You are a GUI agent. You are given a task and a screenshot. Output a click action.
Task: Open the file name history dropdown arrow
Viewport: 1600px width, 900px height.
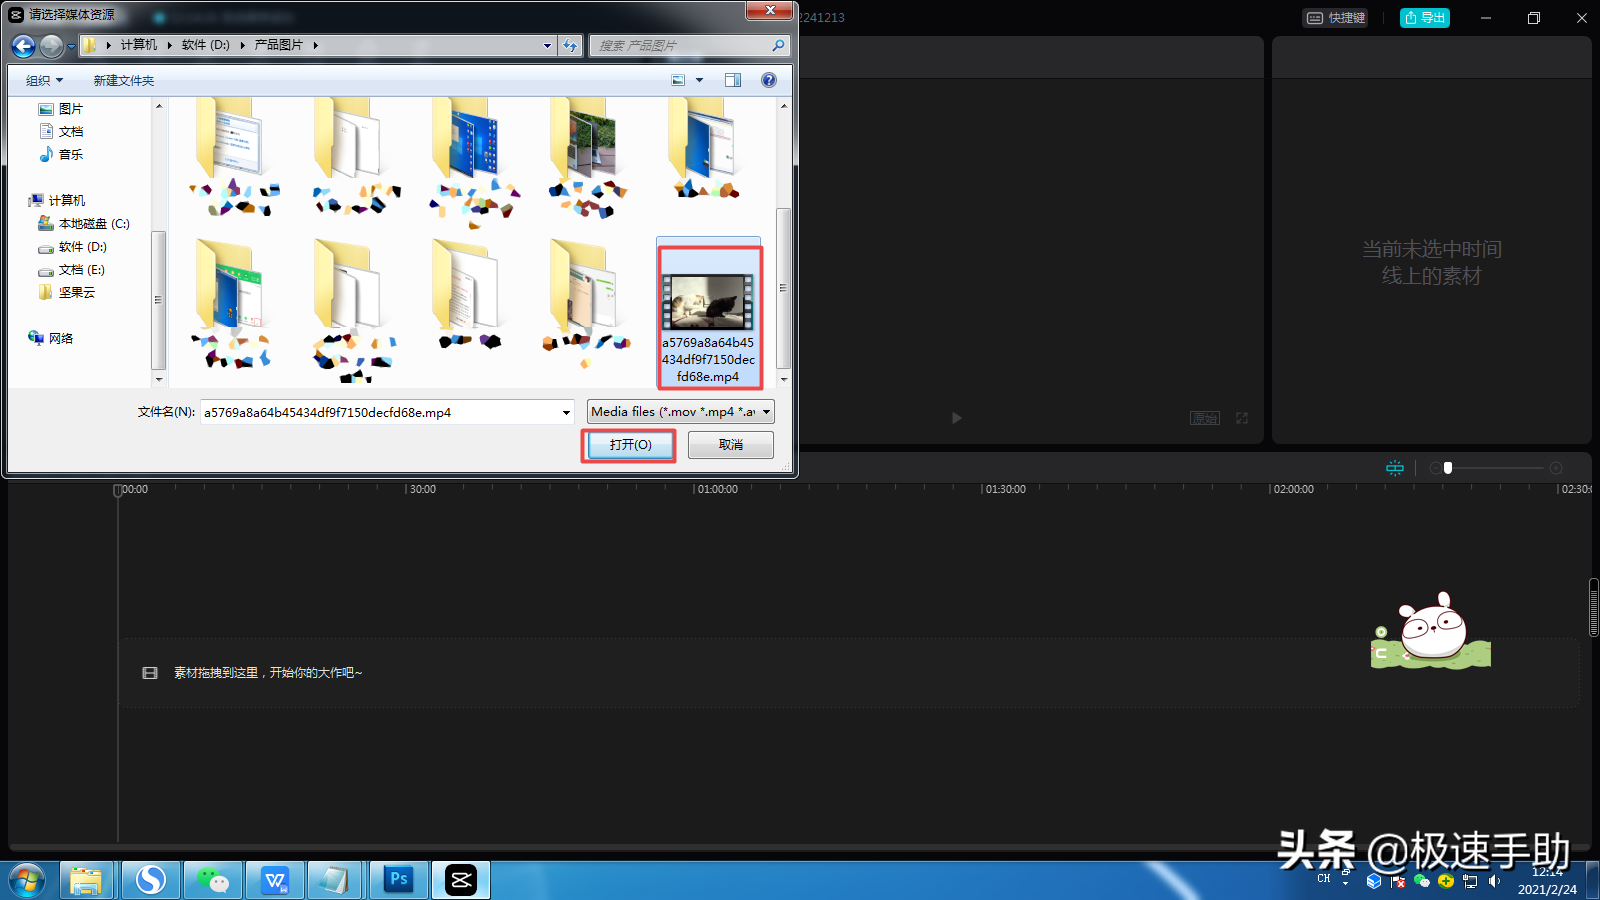[566, 412]
